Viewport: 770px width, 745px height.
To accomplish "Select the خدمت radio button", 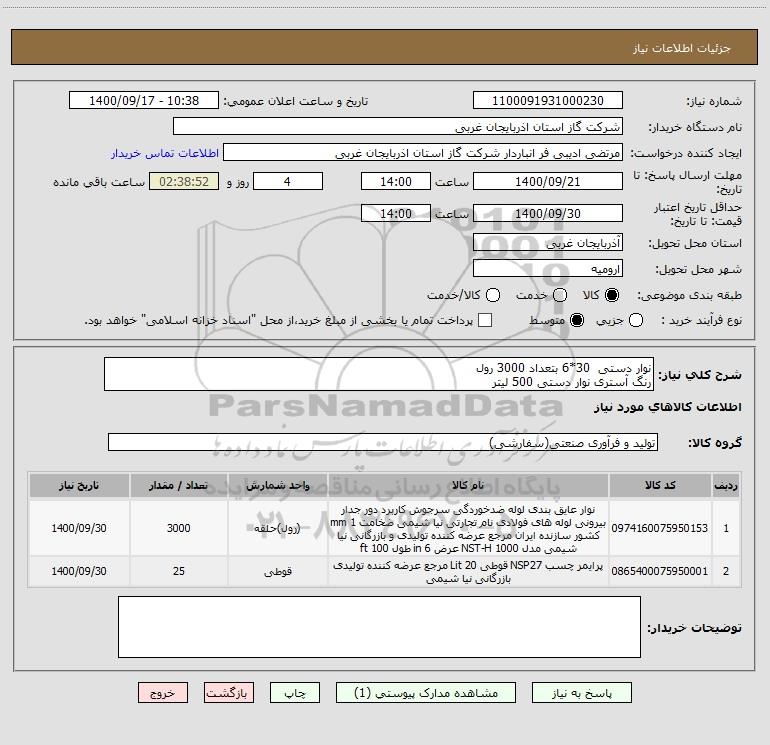I will click(x=560, y=295).
